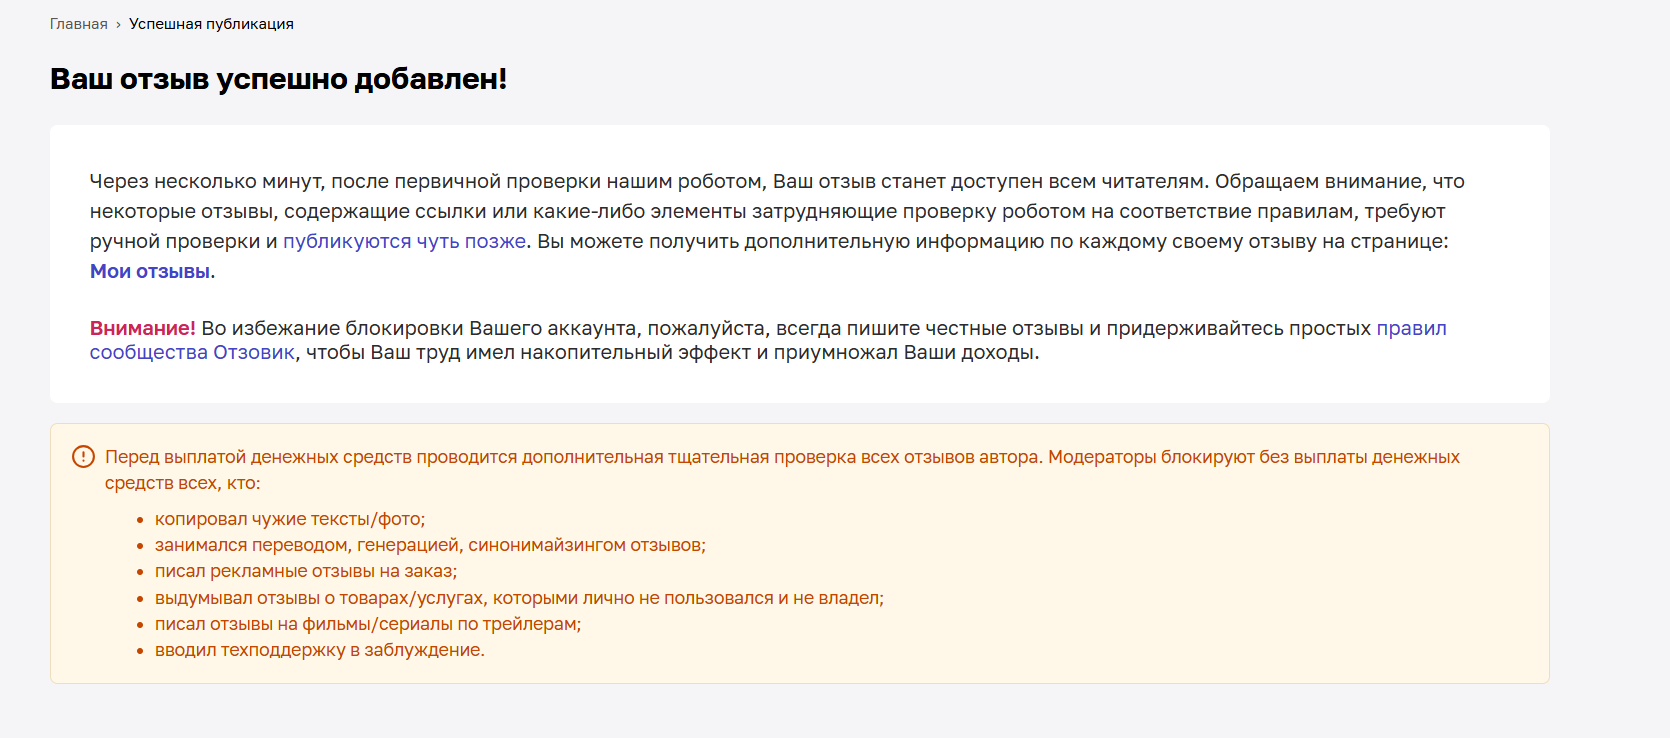The image size is (1670, 738).
Task: Click the red Внимание! label
Action: pos(143,328)
